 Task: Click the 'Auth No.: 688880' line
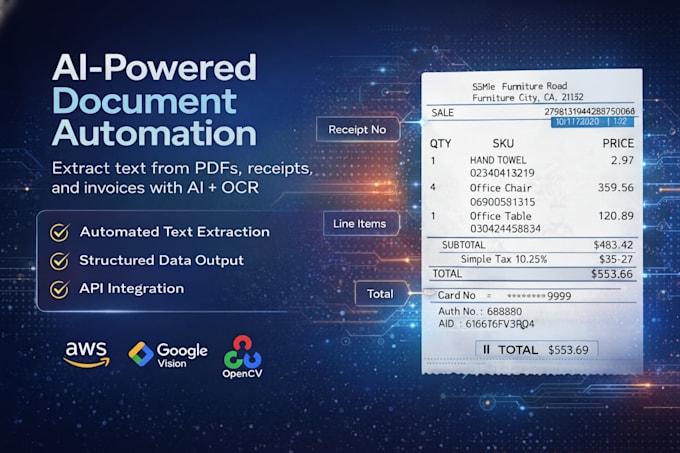click(480, 311)
